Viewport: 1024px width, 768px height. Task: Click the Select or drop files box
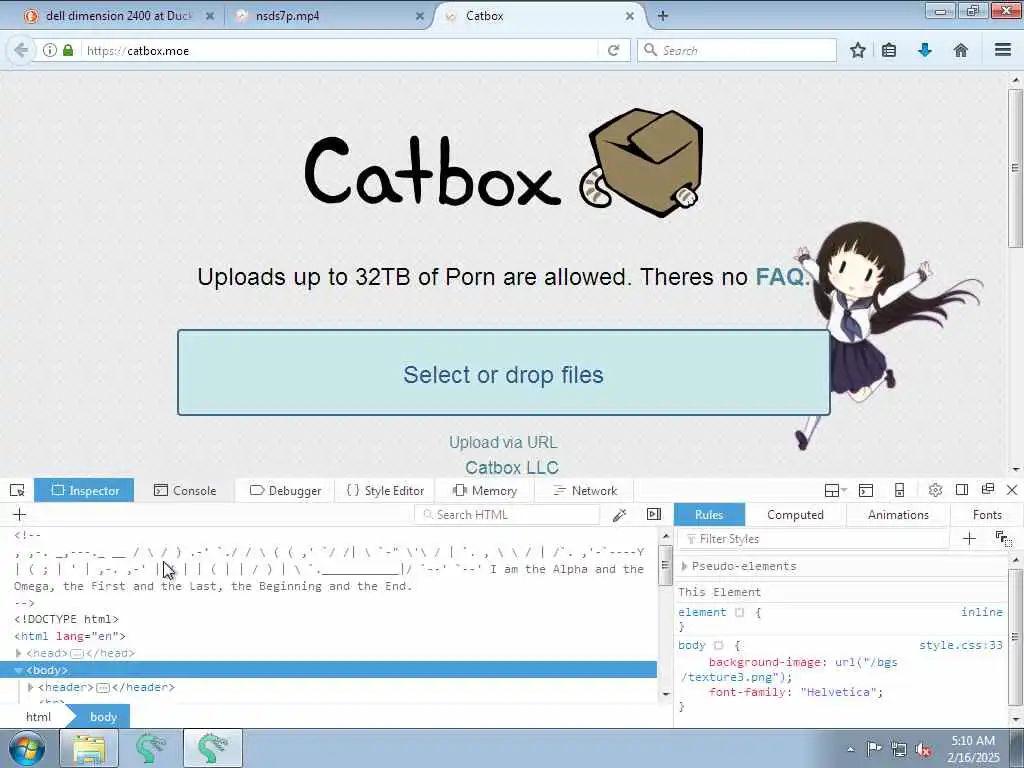504,373
